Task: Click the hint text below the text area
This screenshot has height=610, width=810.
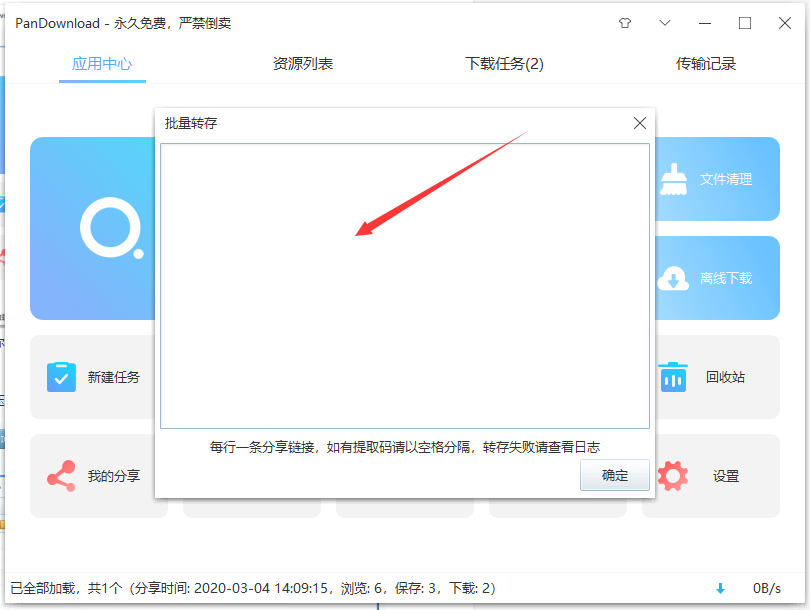Action: (x=404, y=447)
